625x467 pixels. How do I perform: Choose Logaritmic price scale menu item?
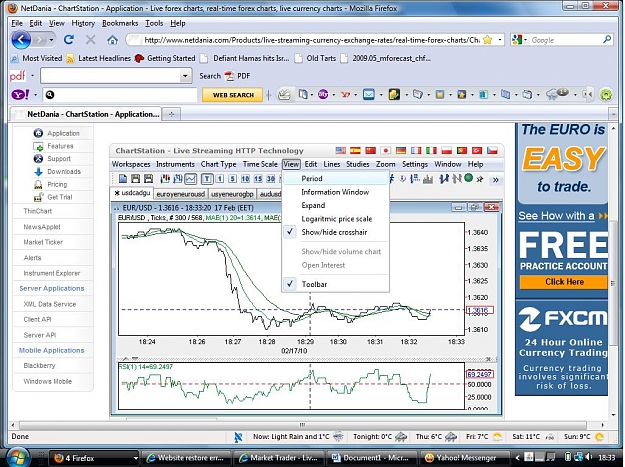[335, 219]
